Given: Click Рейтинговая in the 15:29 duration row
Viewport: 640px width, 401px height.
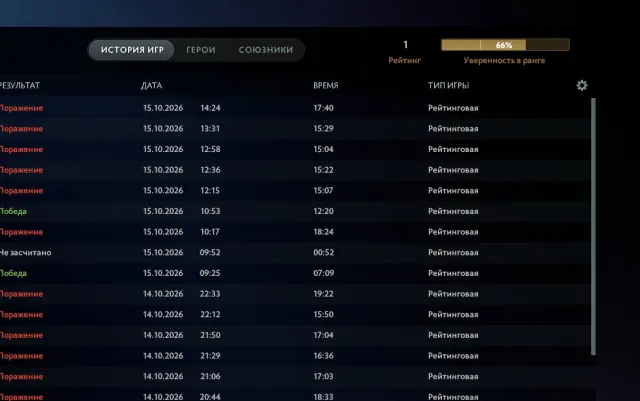Looking at the screenshot, I should click(x=453, y=129).
